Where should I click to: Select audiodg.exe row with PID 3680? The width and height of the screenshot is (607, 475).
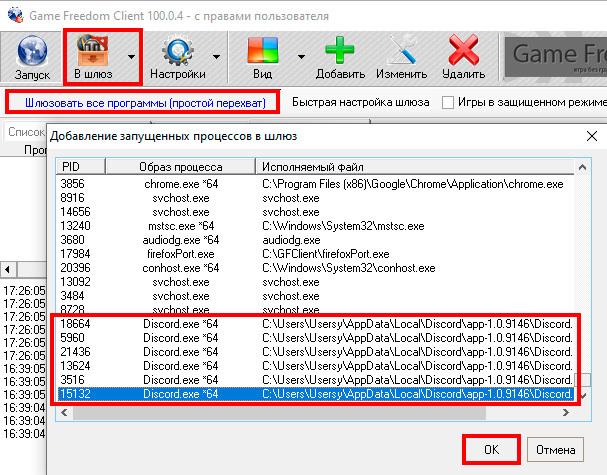pos(316,240)
